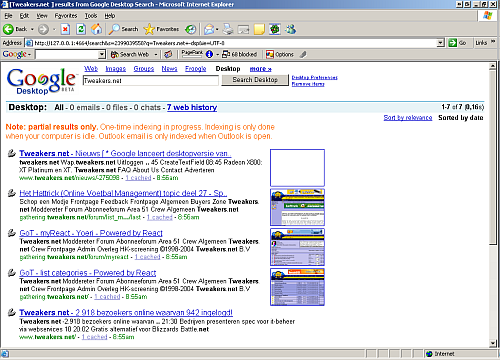Click the Google toolbar Search Web button
This screenshot has width=500, height=360.
[x=130, y=54]
